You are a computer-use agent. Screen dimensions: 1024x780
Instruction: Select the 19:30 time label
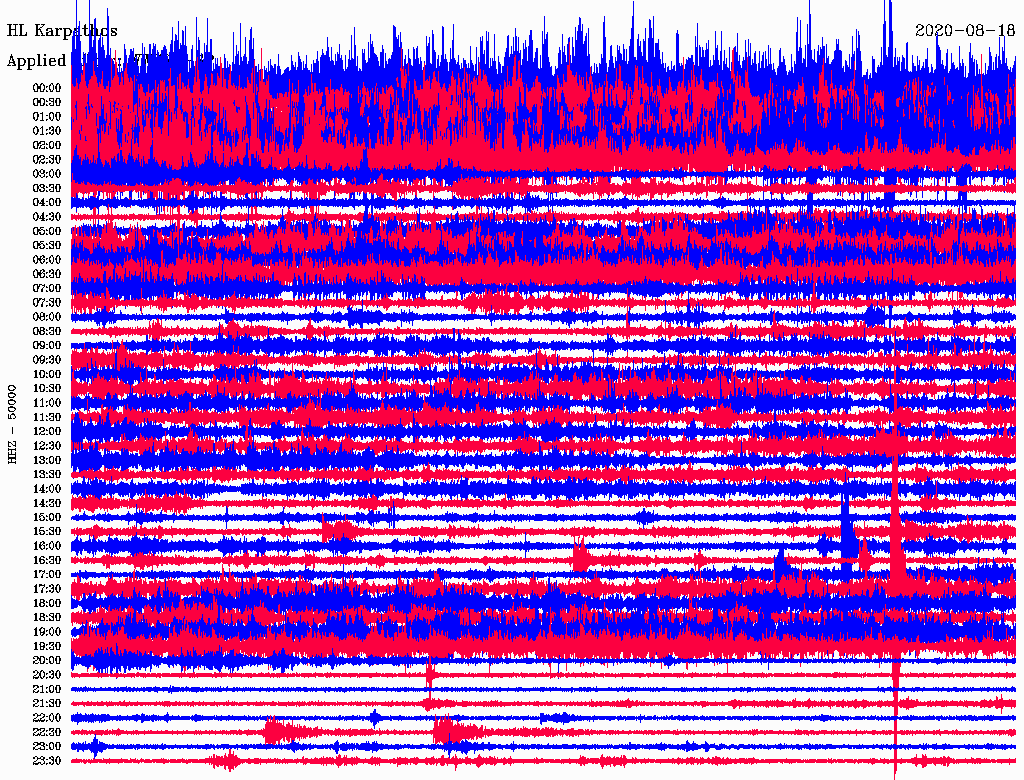(x=47, y=647)
